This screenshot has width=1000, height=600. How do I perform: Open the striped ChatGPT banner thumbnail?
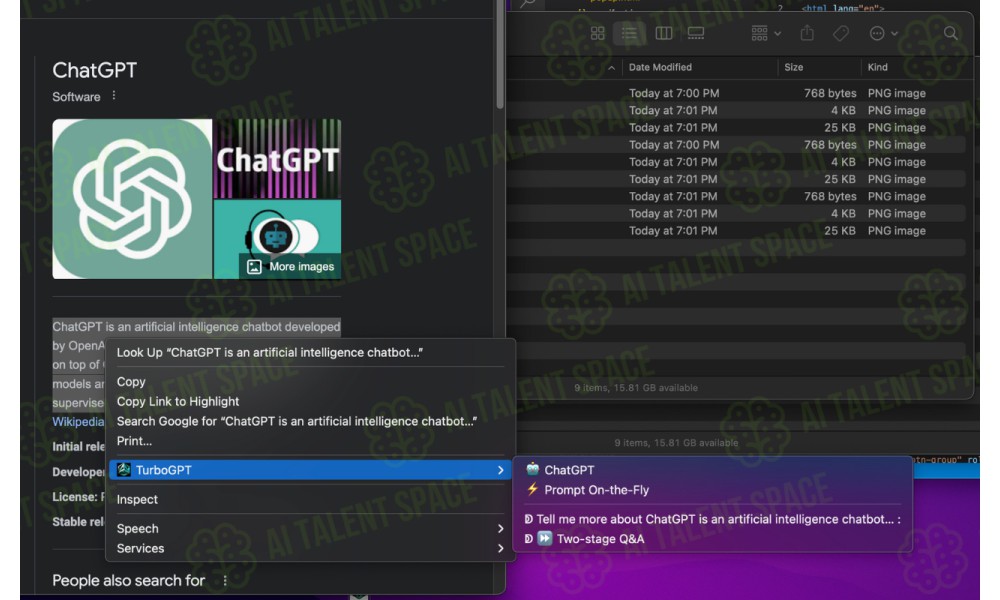coord(277,159)
